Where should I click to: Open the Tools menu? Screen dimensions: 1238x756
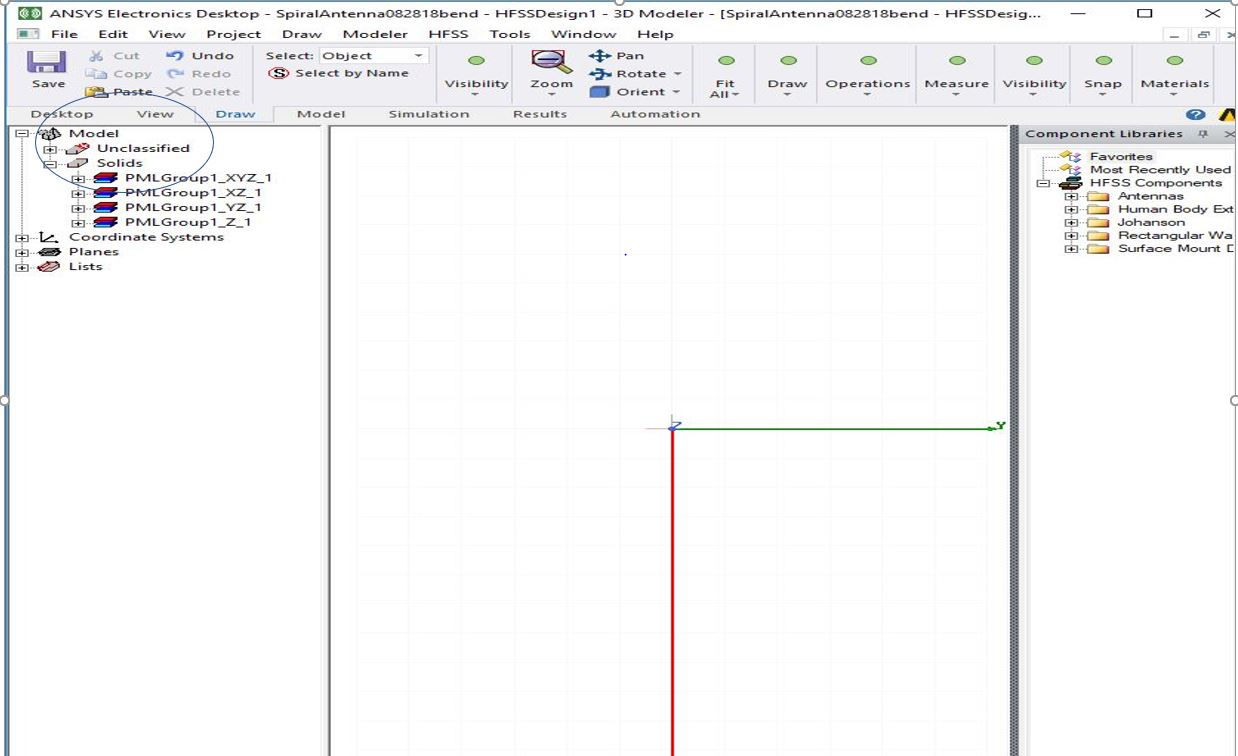click(x=510, y=34)
